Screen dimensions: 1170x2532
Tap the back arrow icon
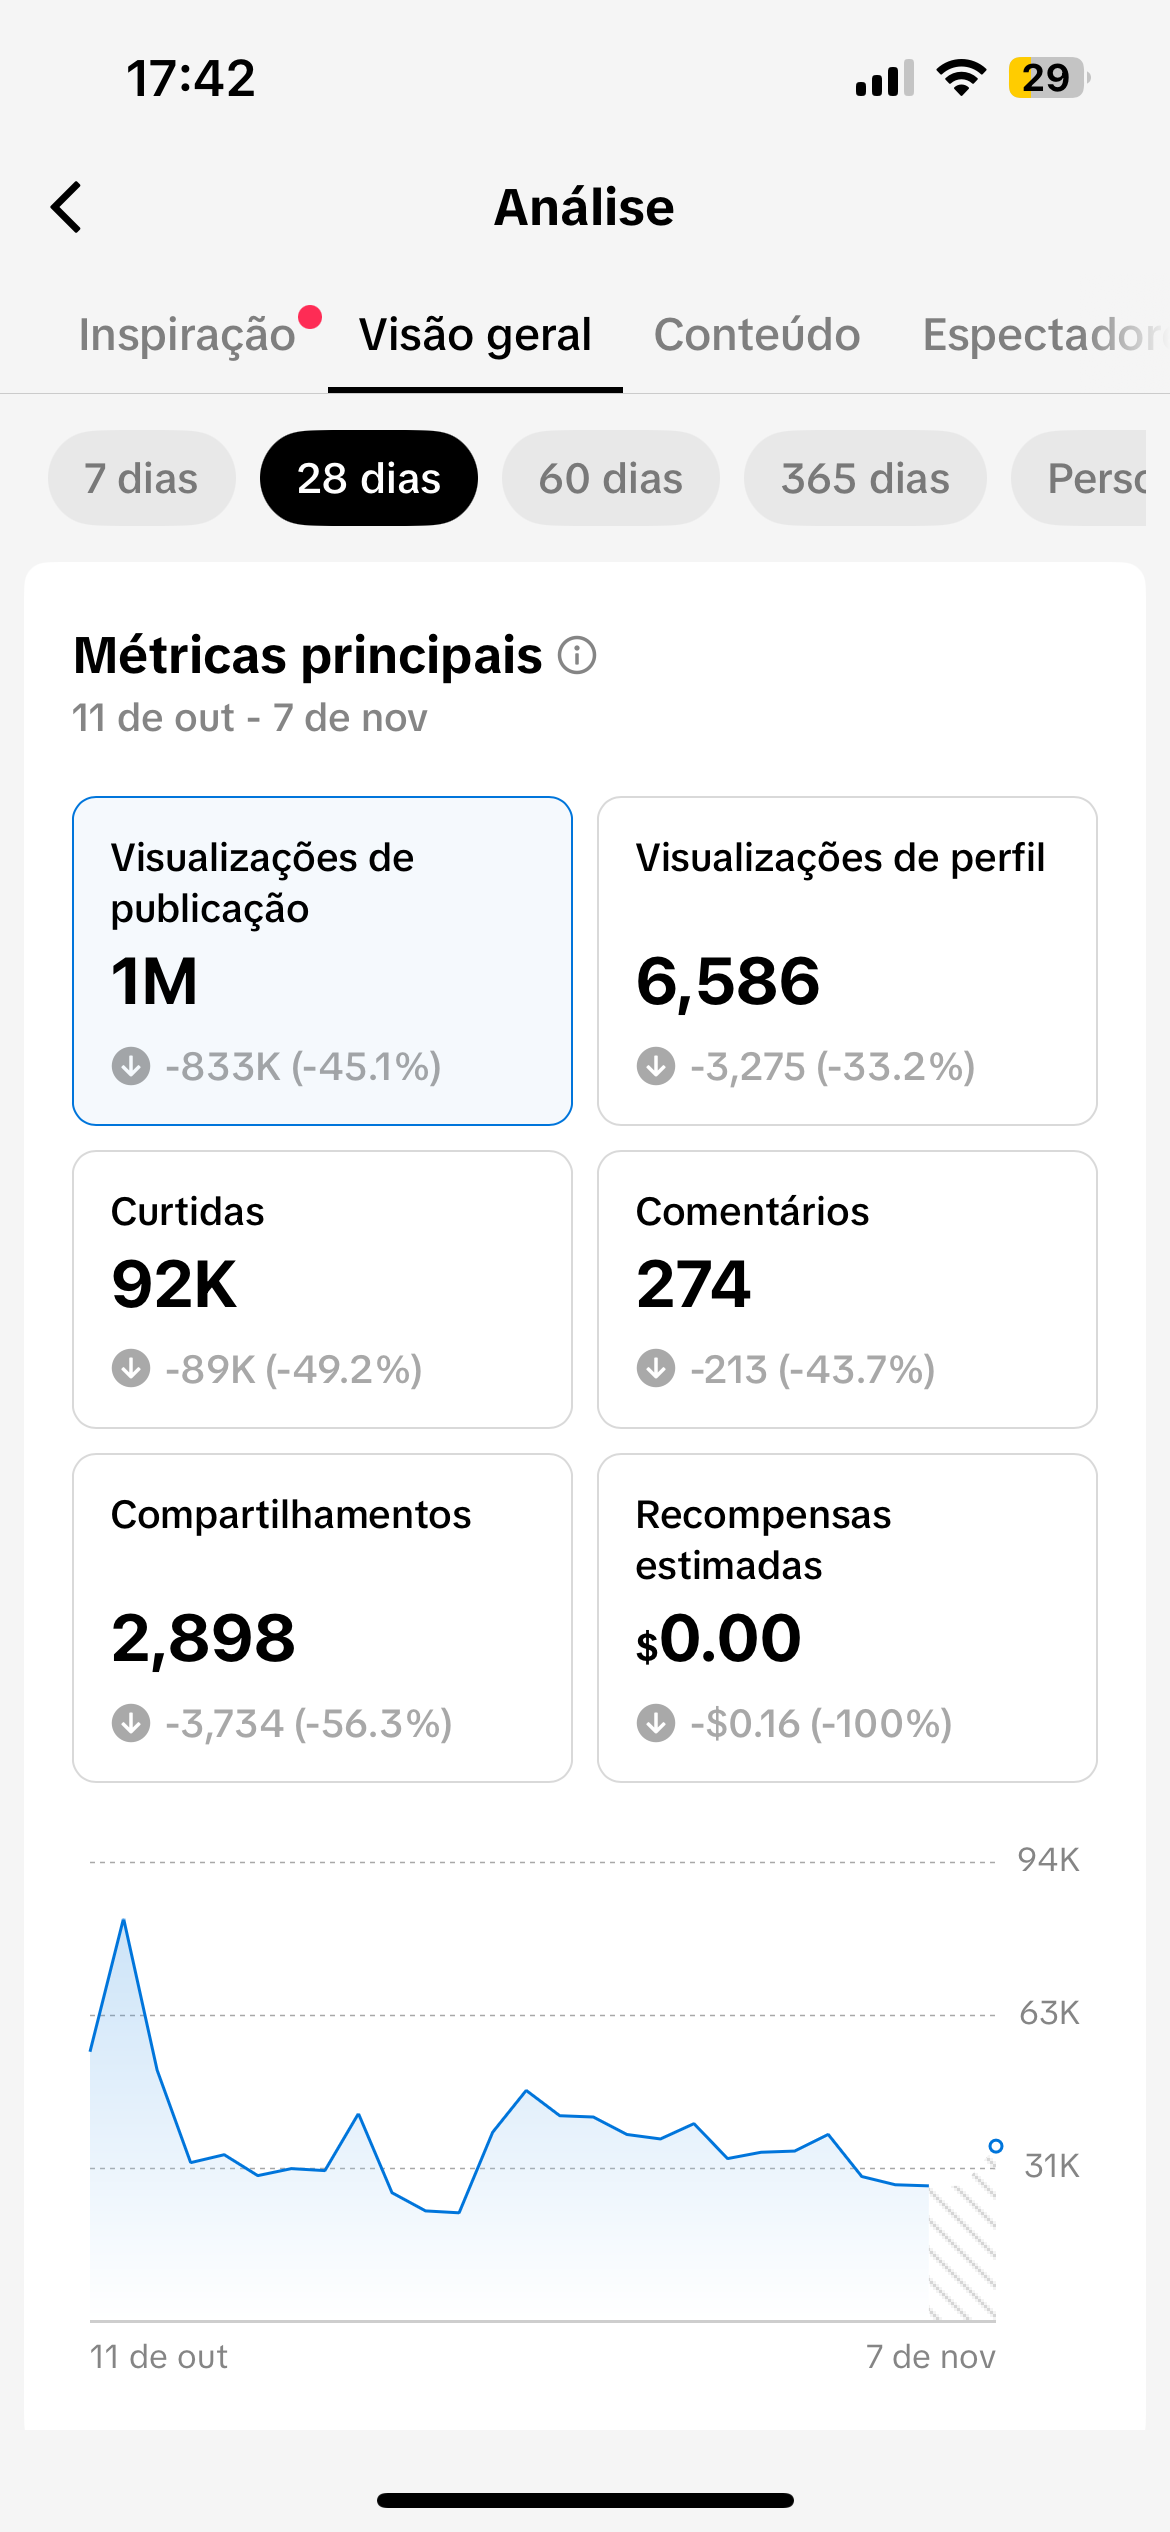click(67, 208)
